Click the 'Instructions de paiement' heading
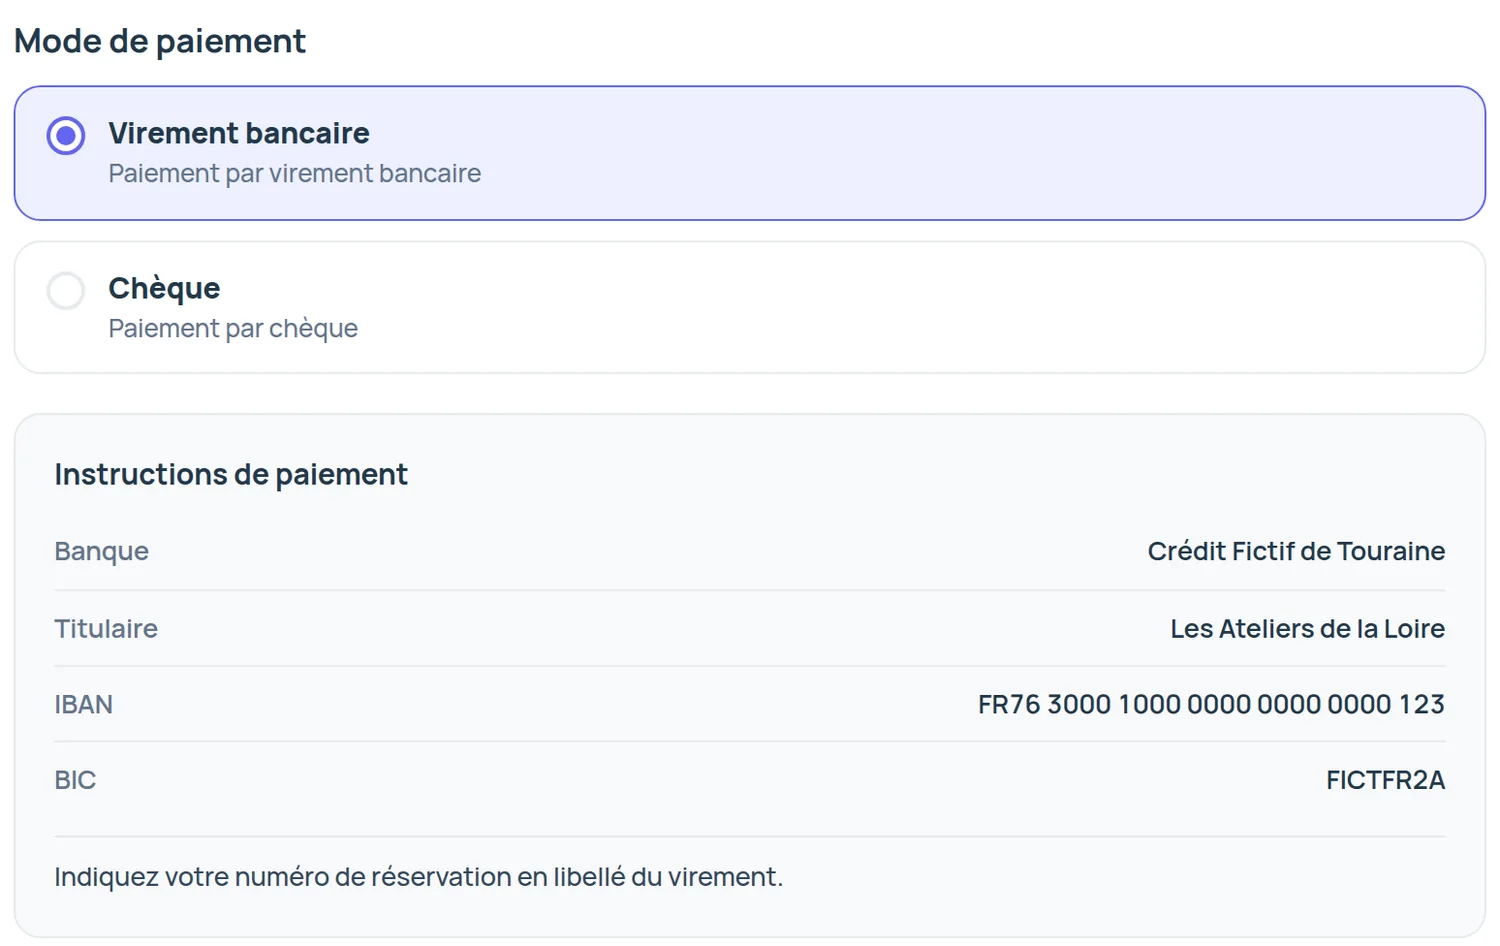 (x=231, y=474)
